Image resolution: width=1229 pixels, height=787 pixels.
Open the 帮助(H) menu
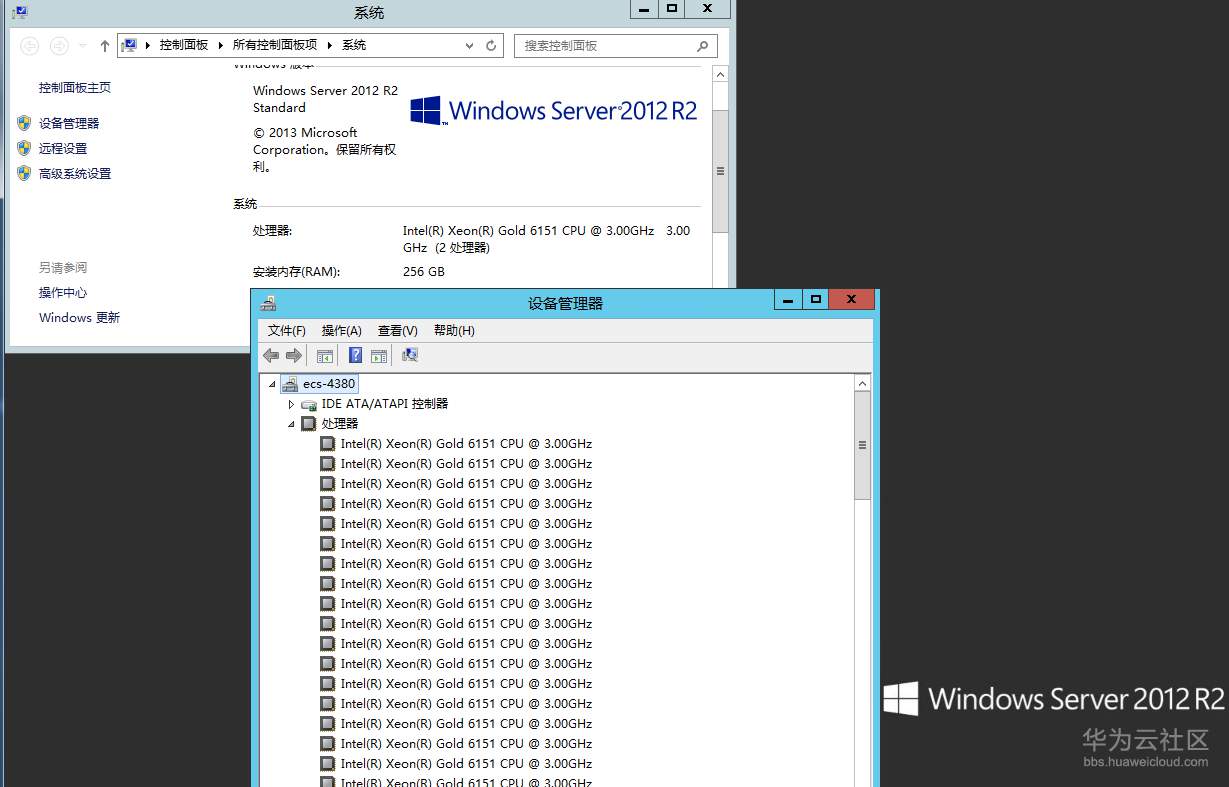[x=454, y=330]
